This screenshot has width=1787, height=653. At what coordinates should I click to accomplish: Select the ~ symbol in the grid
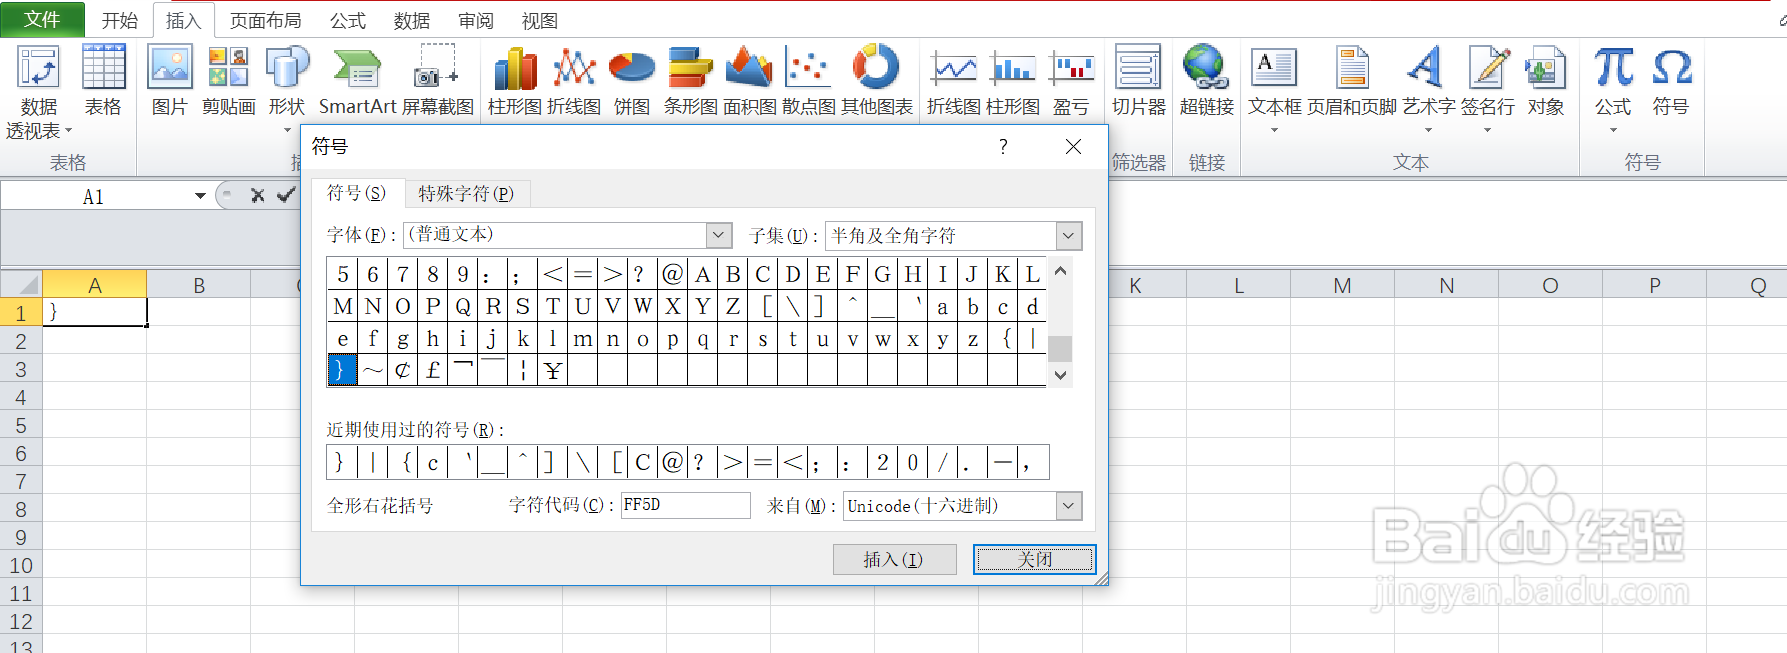(372, 370)
